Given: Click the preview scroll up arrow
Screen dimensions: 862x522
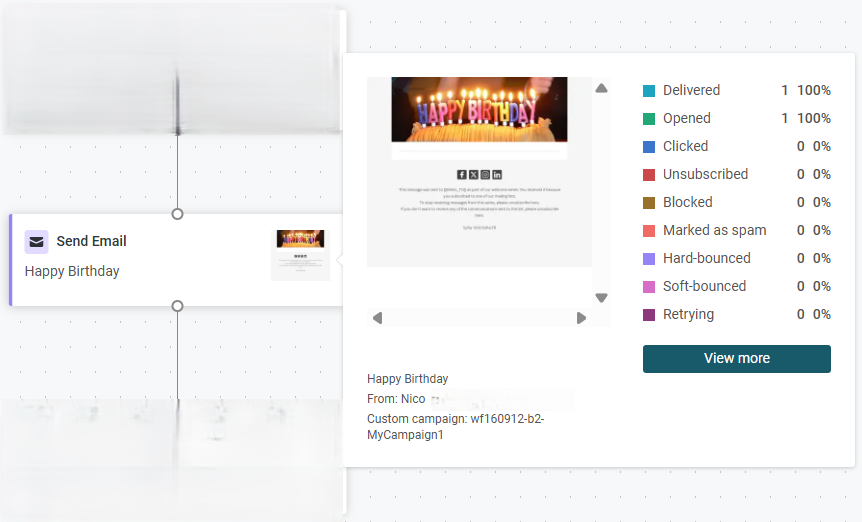Looking at the screenshot, I should 601,88.
